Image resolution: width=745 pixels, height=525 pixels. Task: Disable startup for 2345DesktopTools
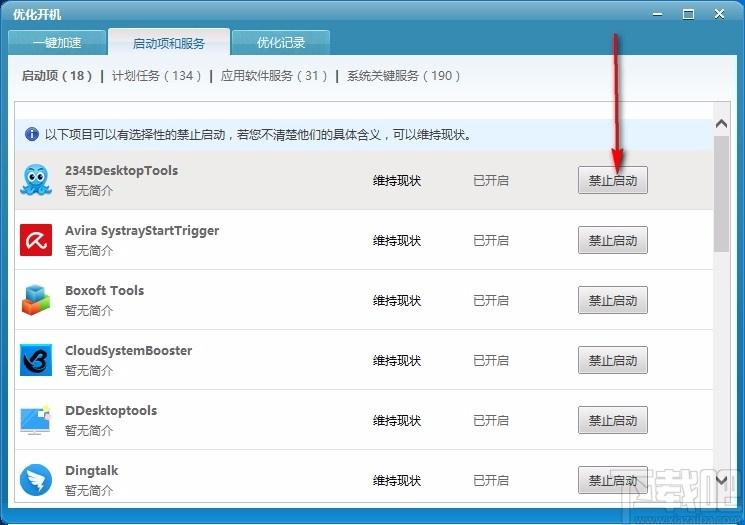612,180
